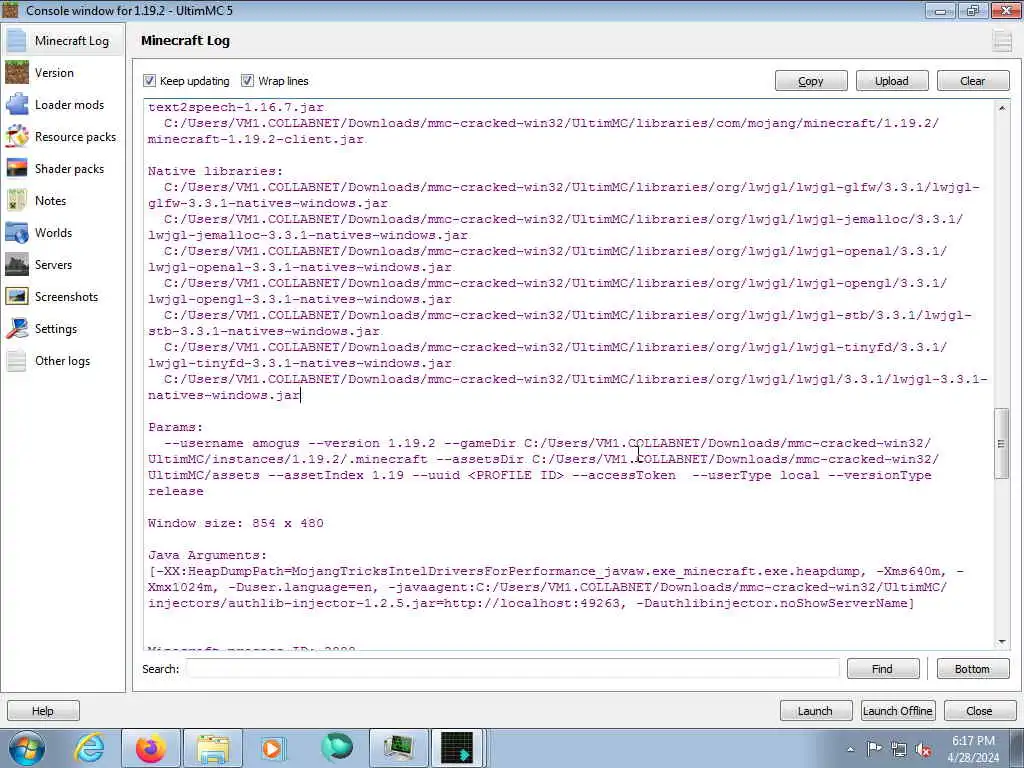Open the Other logs page icon
Viewport: 1024px width, 768px height.
[x=16, y=360]
